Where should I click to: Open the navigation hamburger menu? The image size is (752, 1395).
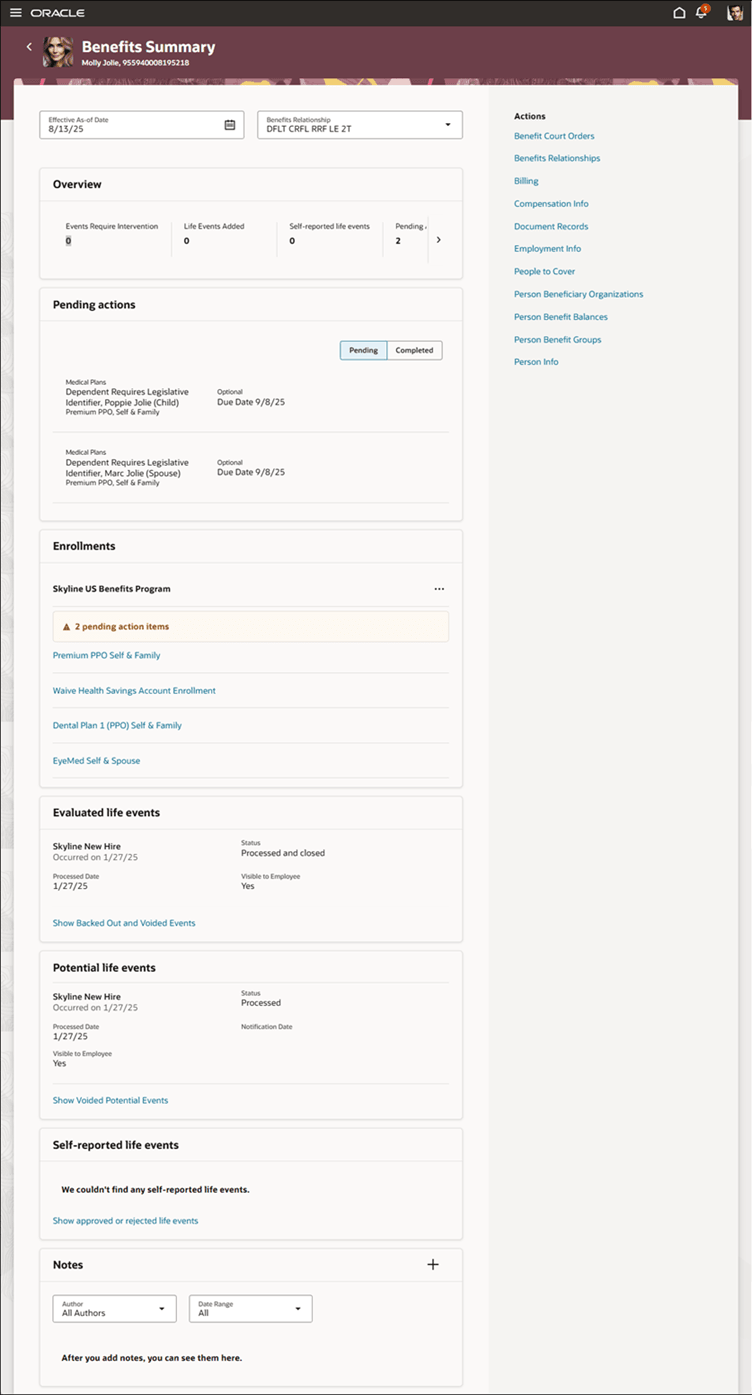pos(15,12)
